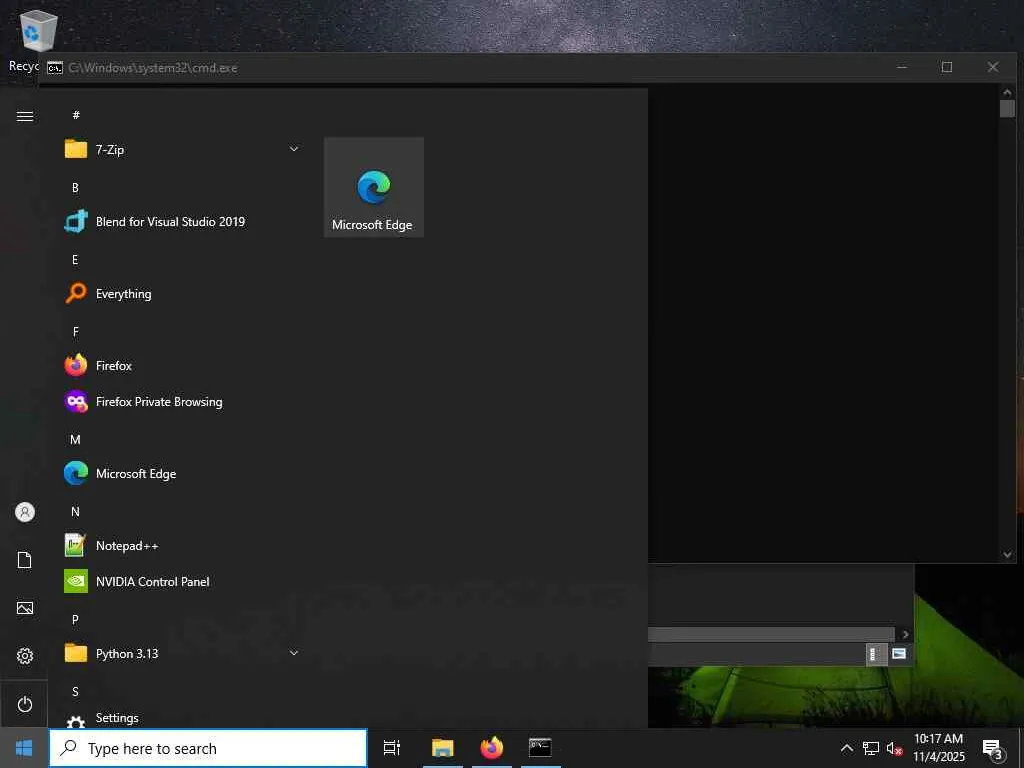Image resolution: width=1024 pixels, height=768 pixels.
Task: Open the Python 3.13 folder
Action: pos(182,653)
